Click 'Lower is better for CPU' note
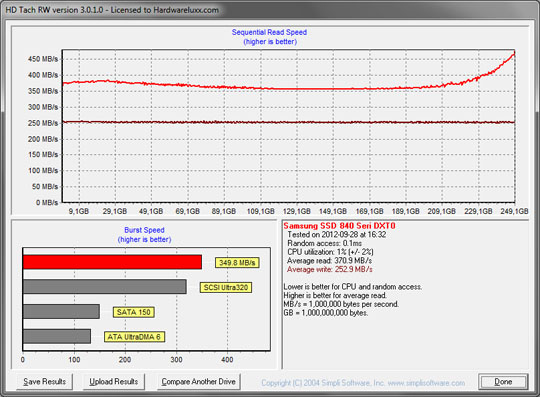 click(353, 286)
